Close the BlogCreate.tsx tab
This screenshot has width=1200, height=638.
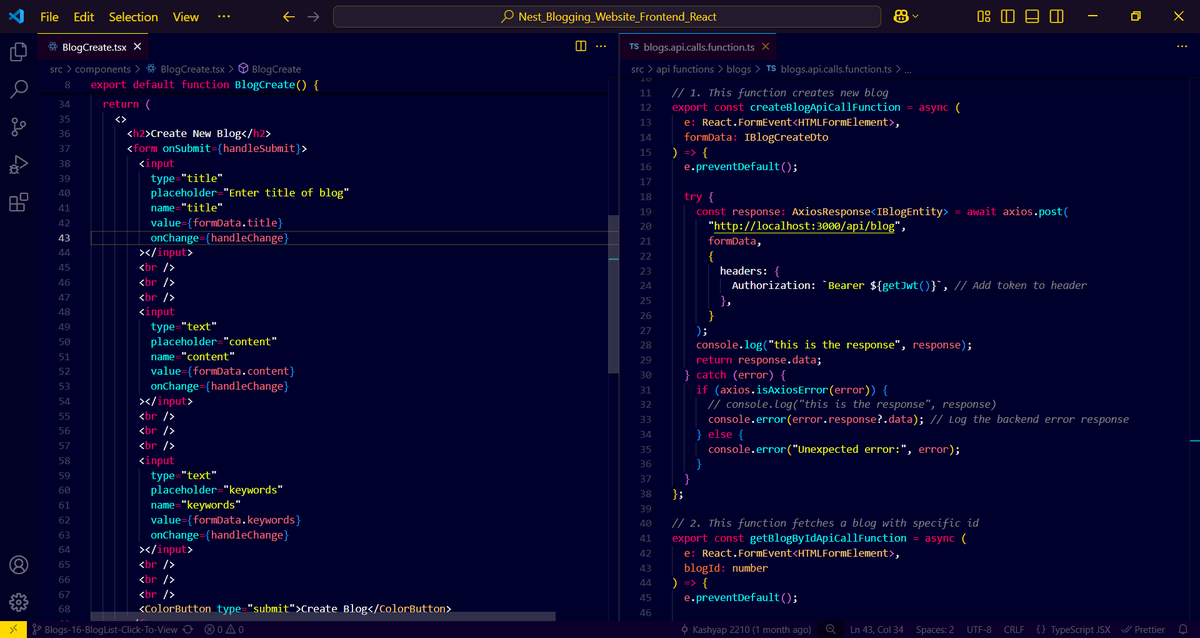[x=137, y=47]
